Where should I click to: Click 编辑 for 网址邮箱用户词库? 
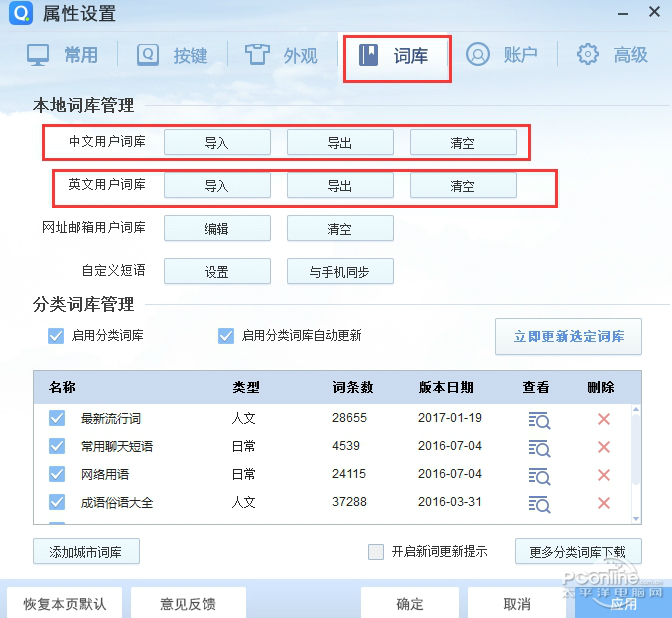click(217, 228)
